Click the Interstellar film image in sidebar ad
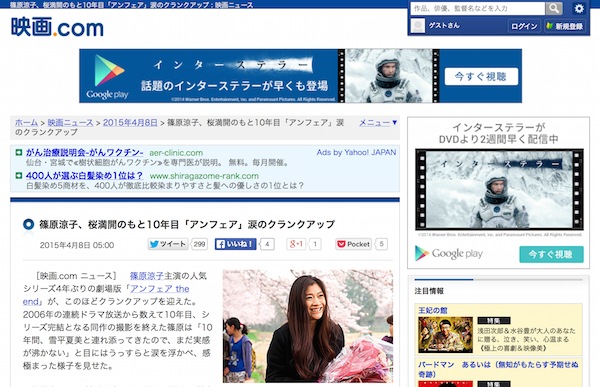 pos(499,189)
